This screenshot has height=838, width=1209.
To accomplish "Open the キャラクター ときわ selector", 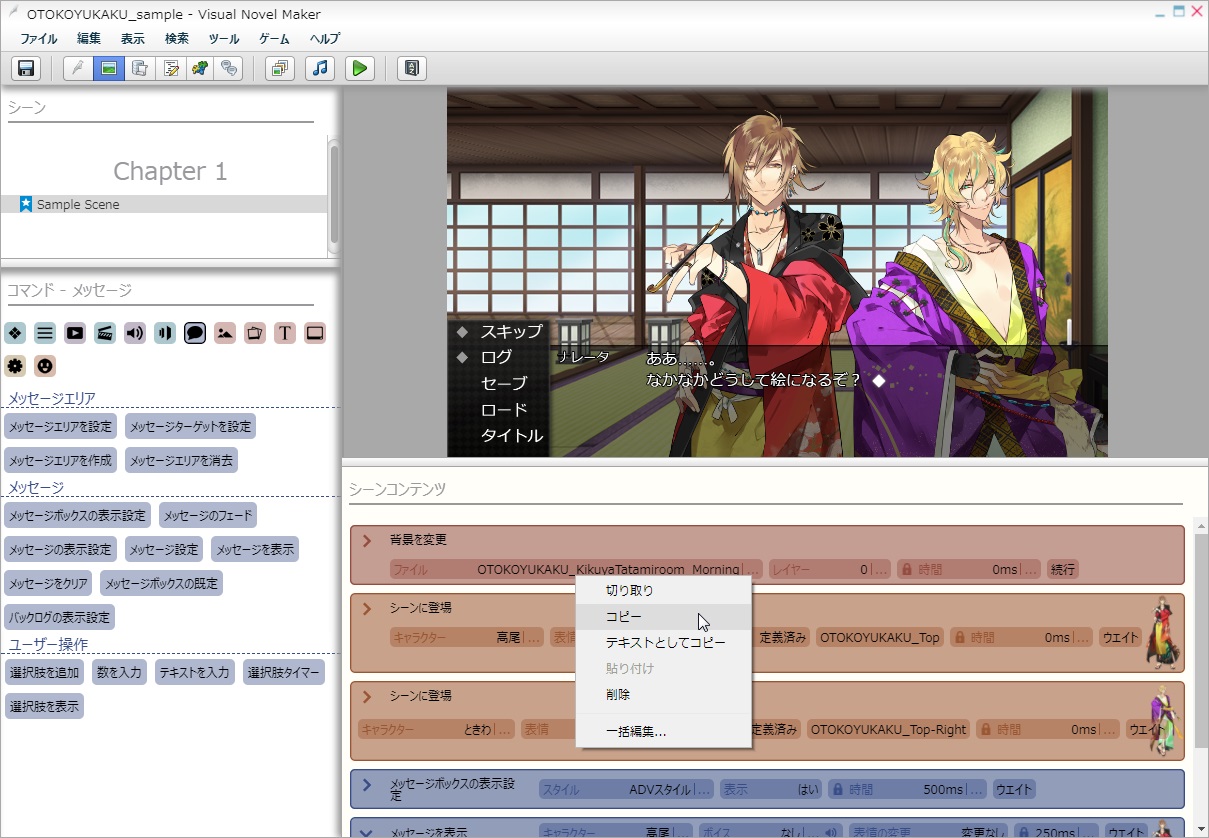I will click(436, 729).
